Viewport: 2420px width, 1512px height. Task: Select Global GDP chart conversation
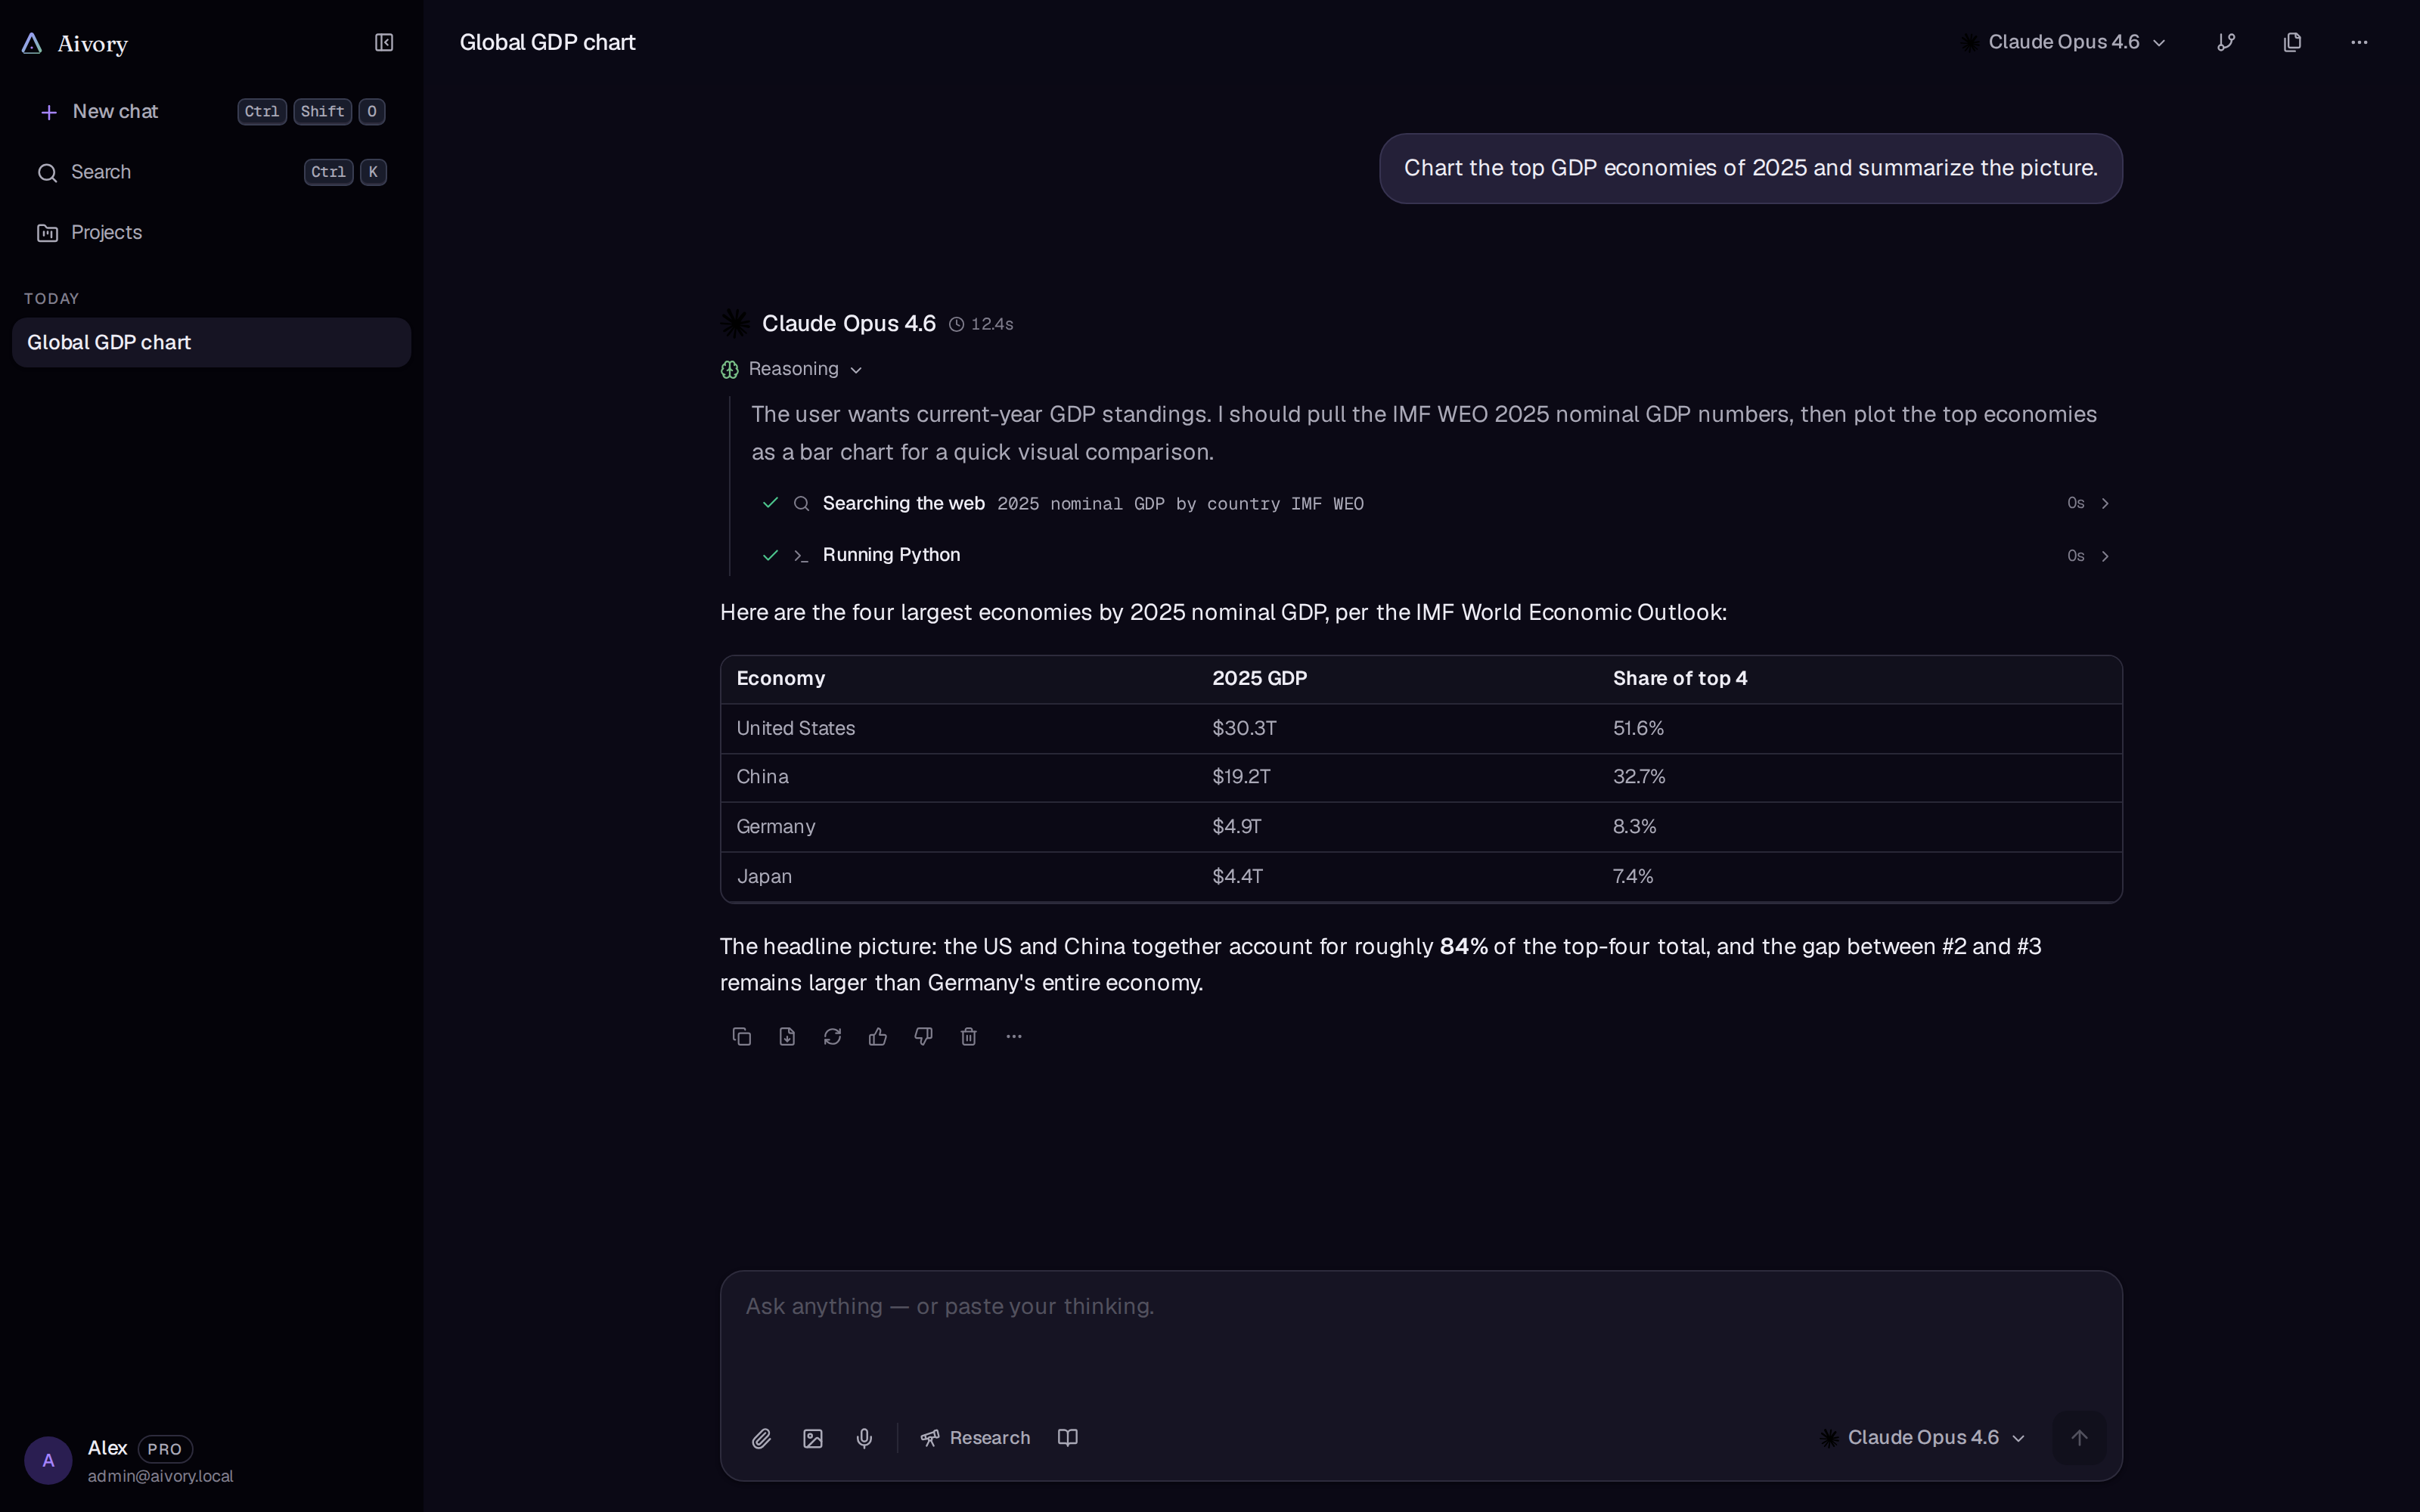pos(211,342)
